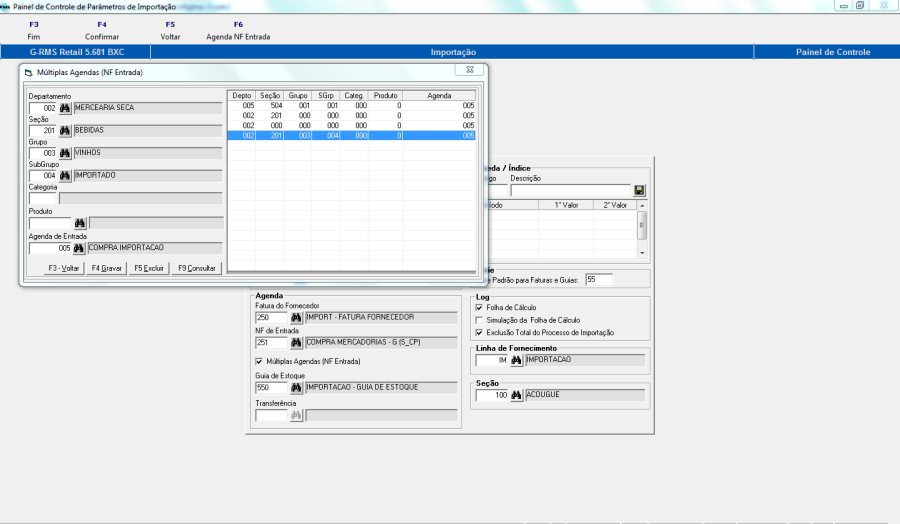The image size is (900, 524).
Task: Click index Descrição input field
Action: (571, 190)
